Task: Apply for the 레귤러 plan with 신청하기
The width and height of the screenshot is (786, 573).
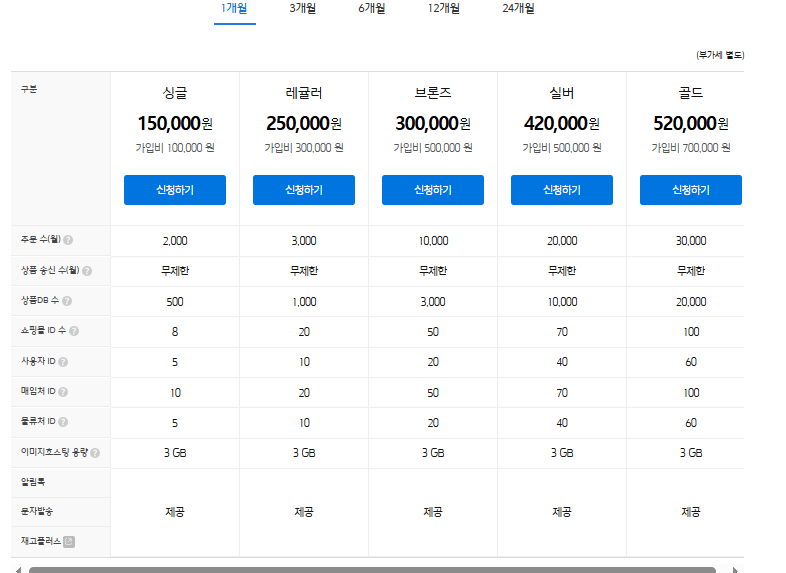Action: coord(304,190)
